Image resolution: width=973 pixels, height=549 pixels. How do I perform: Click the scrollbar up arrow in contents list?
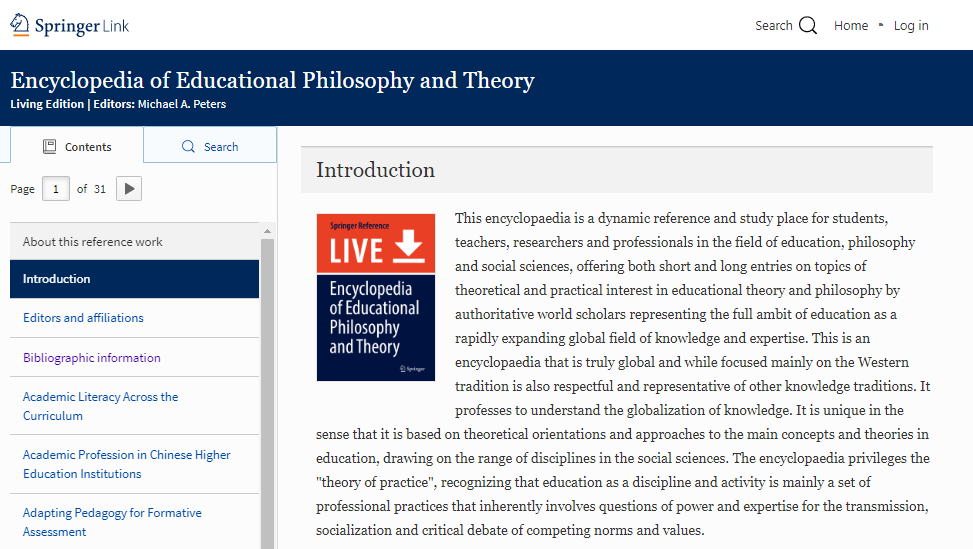pyautogui.click(x=267, y=231)
